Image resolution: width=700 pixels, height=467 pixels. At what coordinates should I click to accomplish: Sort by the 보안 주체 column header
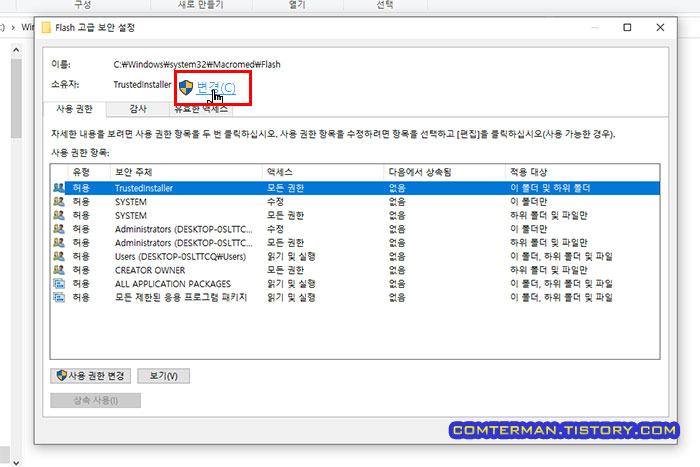point(186,172)
